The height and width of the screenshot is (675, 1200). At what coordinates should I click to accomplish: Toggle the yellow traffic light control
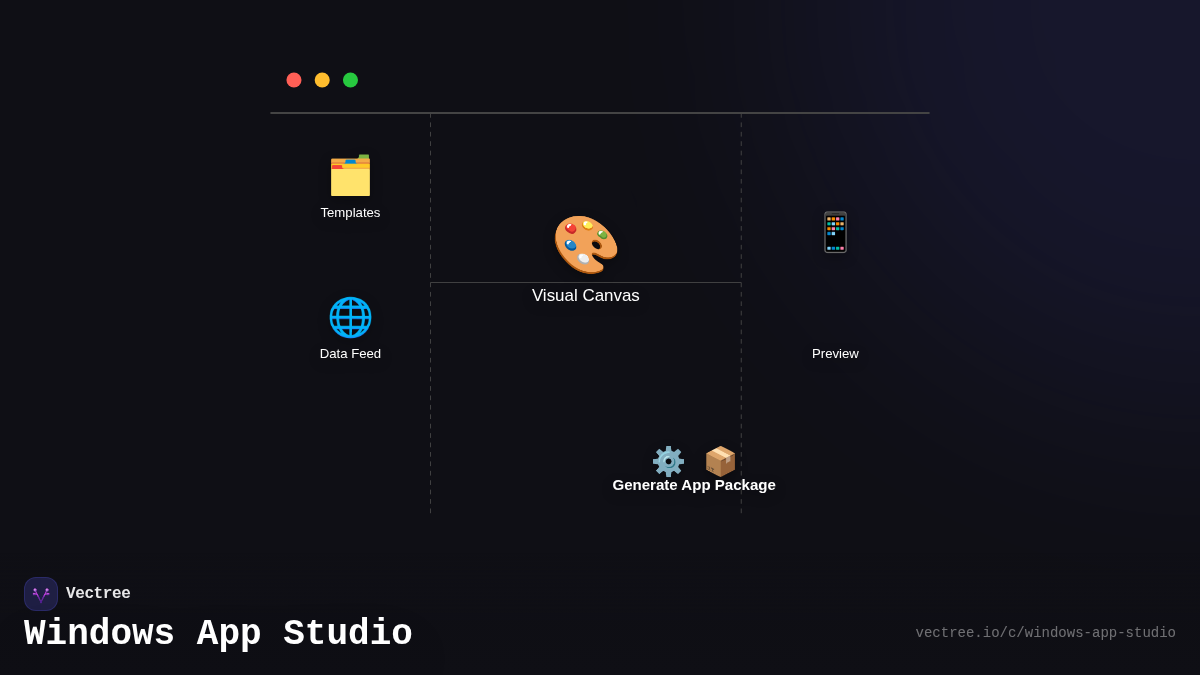pos(322,79)
